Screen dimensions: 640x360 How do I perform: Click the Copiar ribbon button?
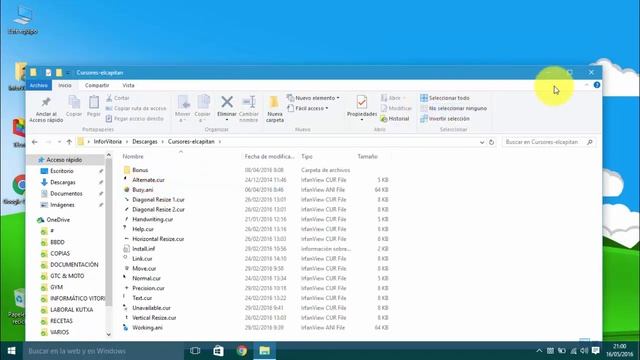tap(74, 106)
